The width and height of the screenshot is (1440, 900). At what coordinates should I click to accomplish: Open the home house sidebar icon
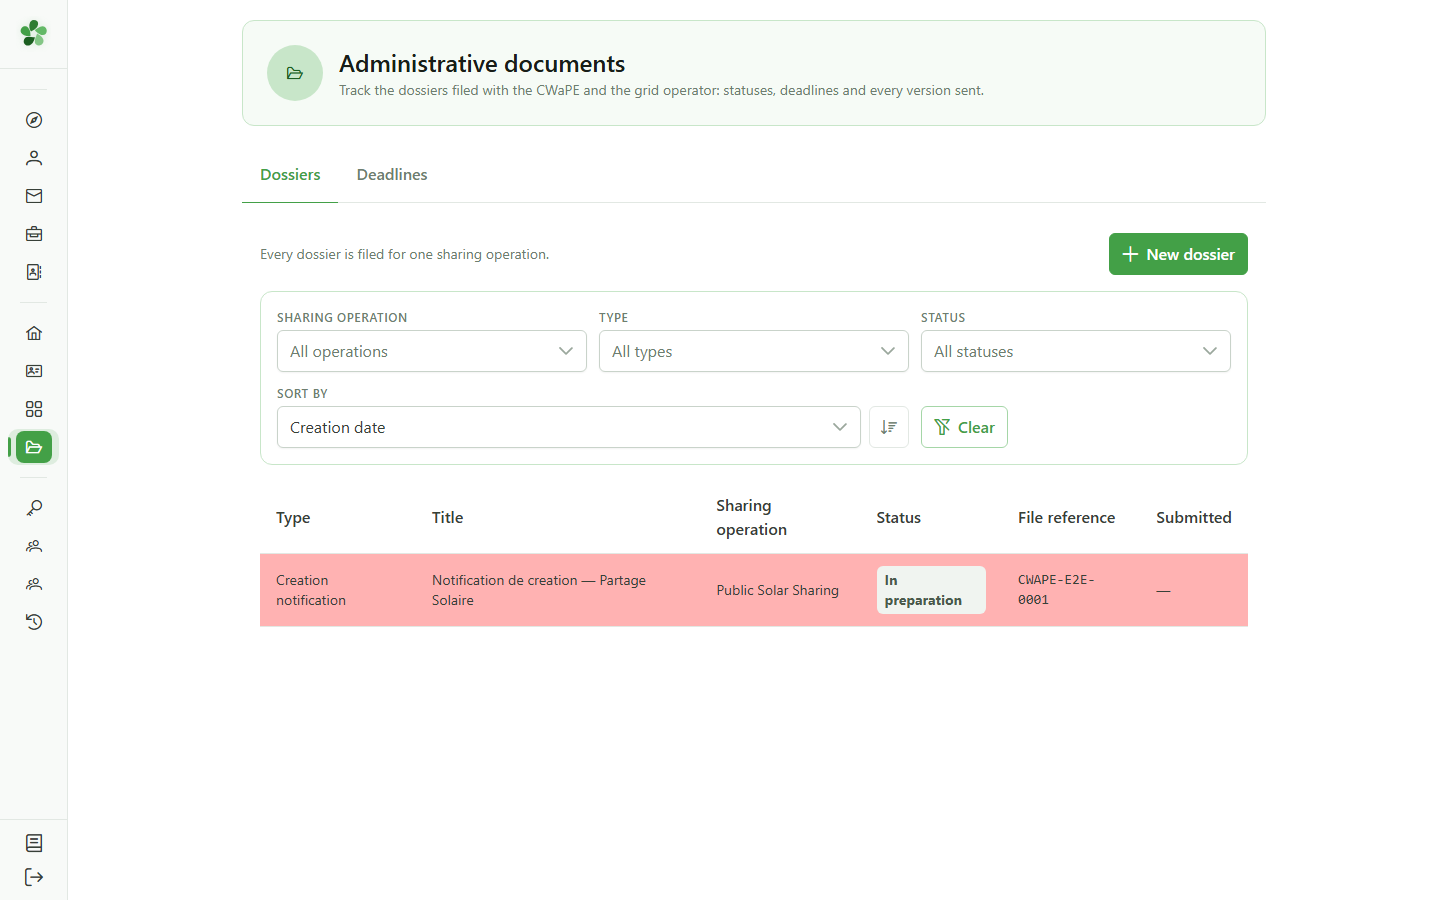(x=34, y=333)
